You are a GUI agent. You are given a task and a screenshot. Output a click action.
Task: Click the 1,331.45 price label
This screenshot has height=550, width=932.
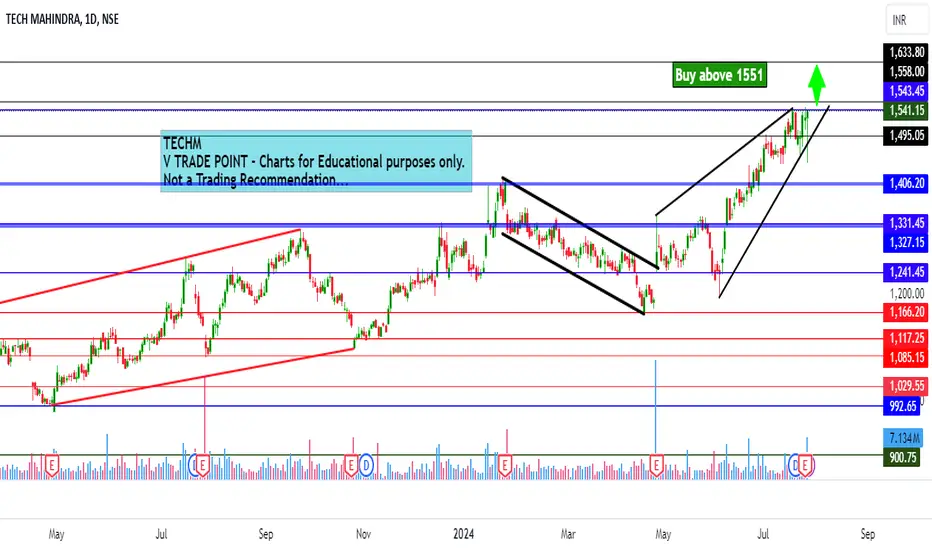(906, 223)
